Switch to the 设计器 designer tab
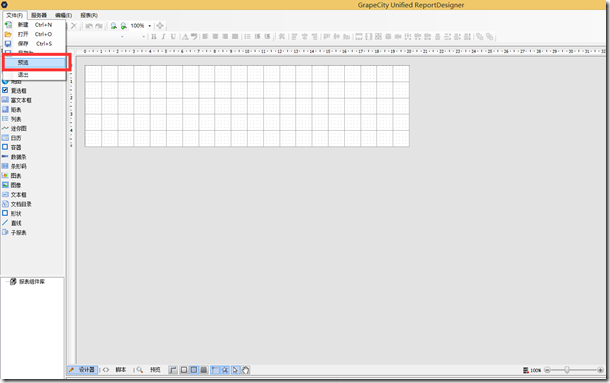610x383 pixels. coord(82,370)
